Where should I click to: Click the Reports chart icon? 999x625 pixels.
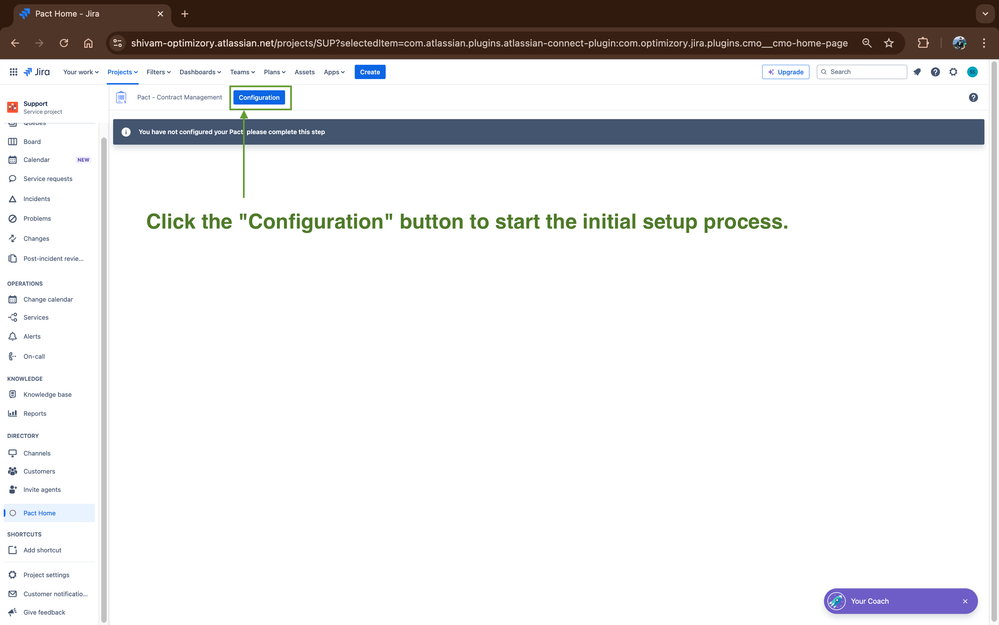coord(12,413)
